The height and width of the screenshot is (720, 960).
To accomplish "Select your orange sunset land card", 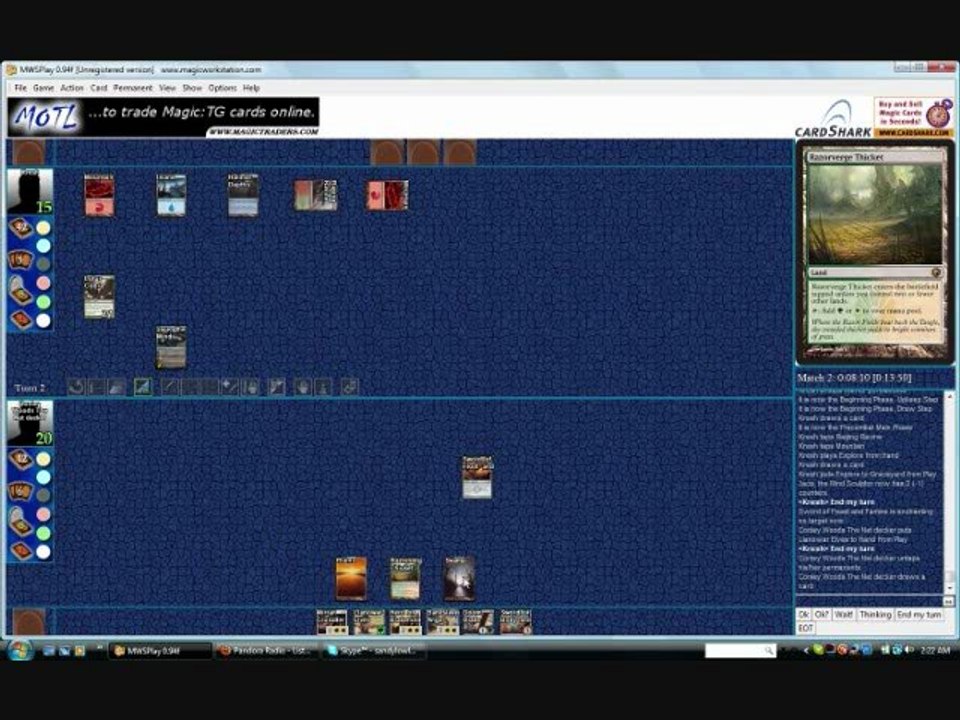I will click(351, 579).
